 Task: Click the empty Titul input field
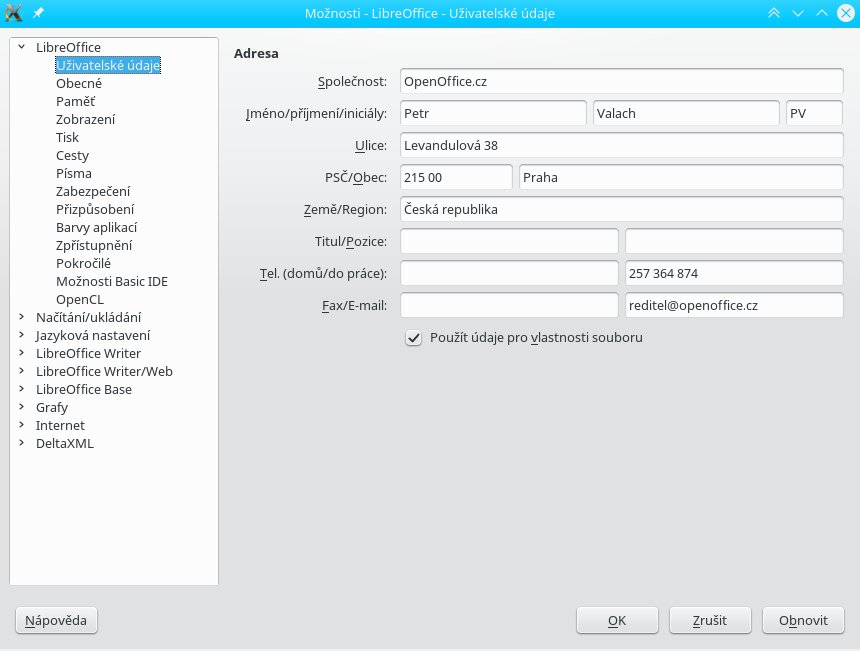click(509, 241)
